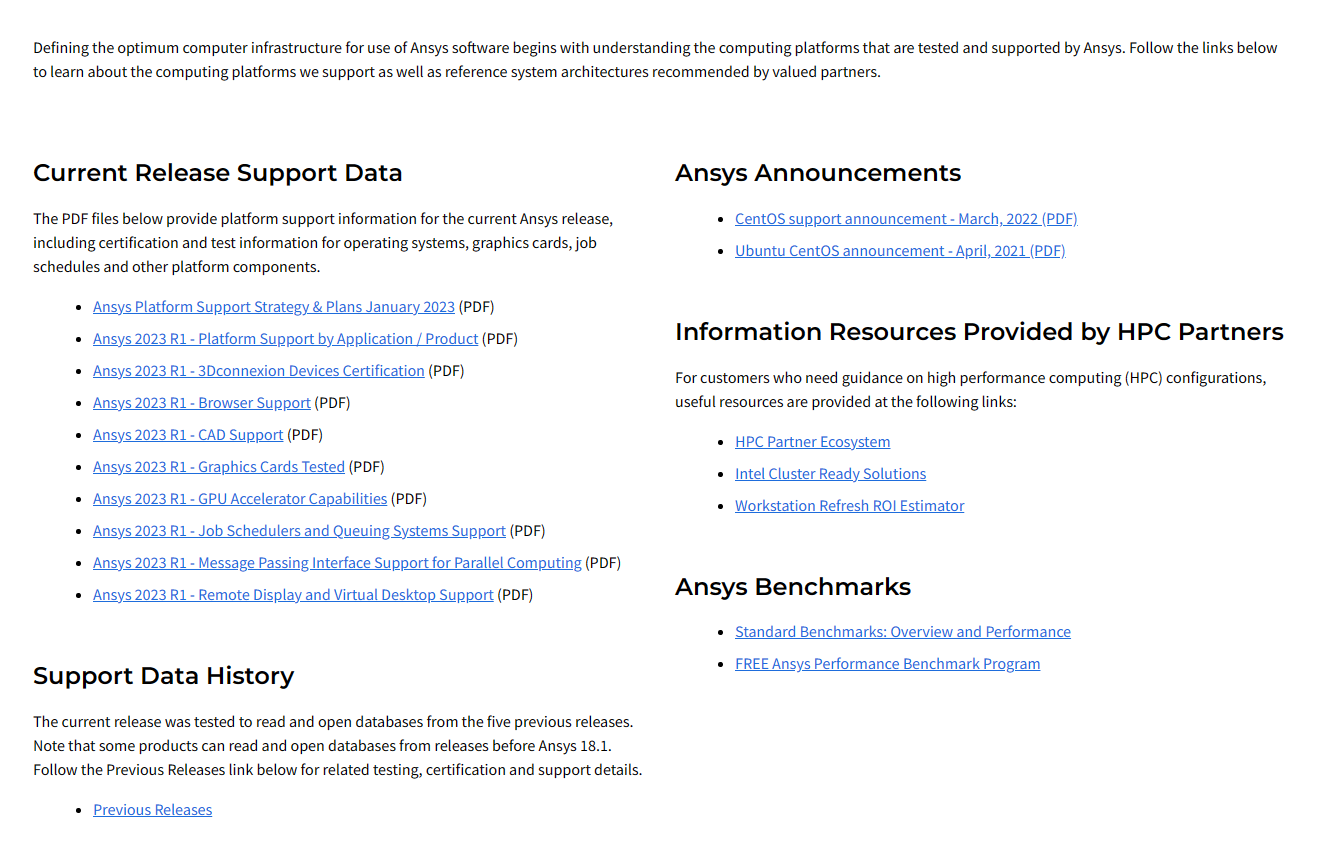Go to the Previous Releases link
This screenshot has width=1337, height=863.
pos(153,810)
